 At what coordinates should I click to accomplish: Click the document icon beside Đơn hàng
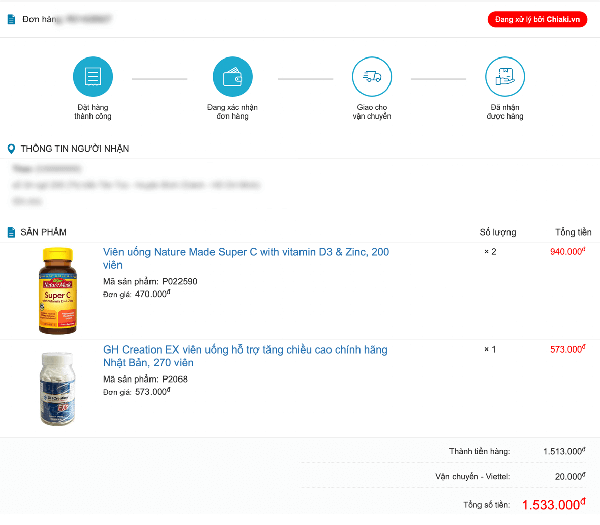point(11,19)
